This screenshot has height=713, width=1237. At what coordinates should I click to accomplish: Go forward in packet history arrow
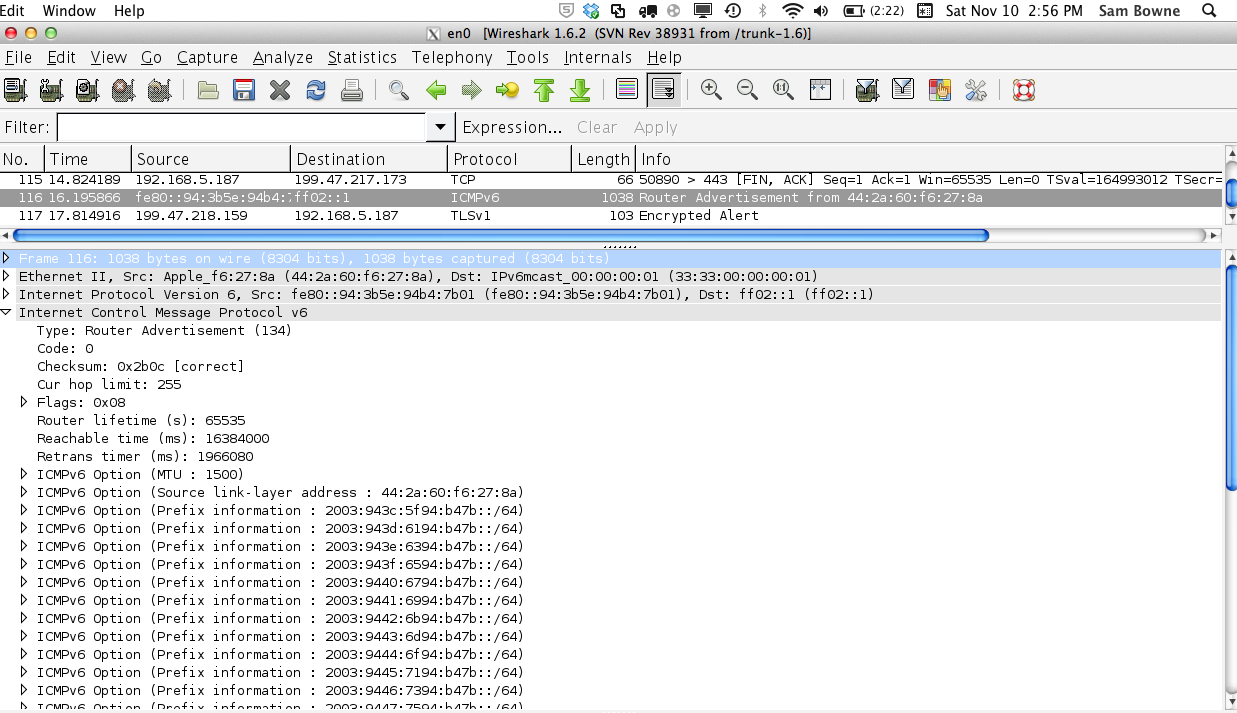coord(472,91)
